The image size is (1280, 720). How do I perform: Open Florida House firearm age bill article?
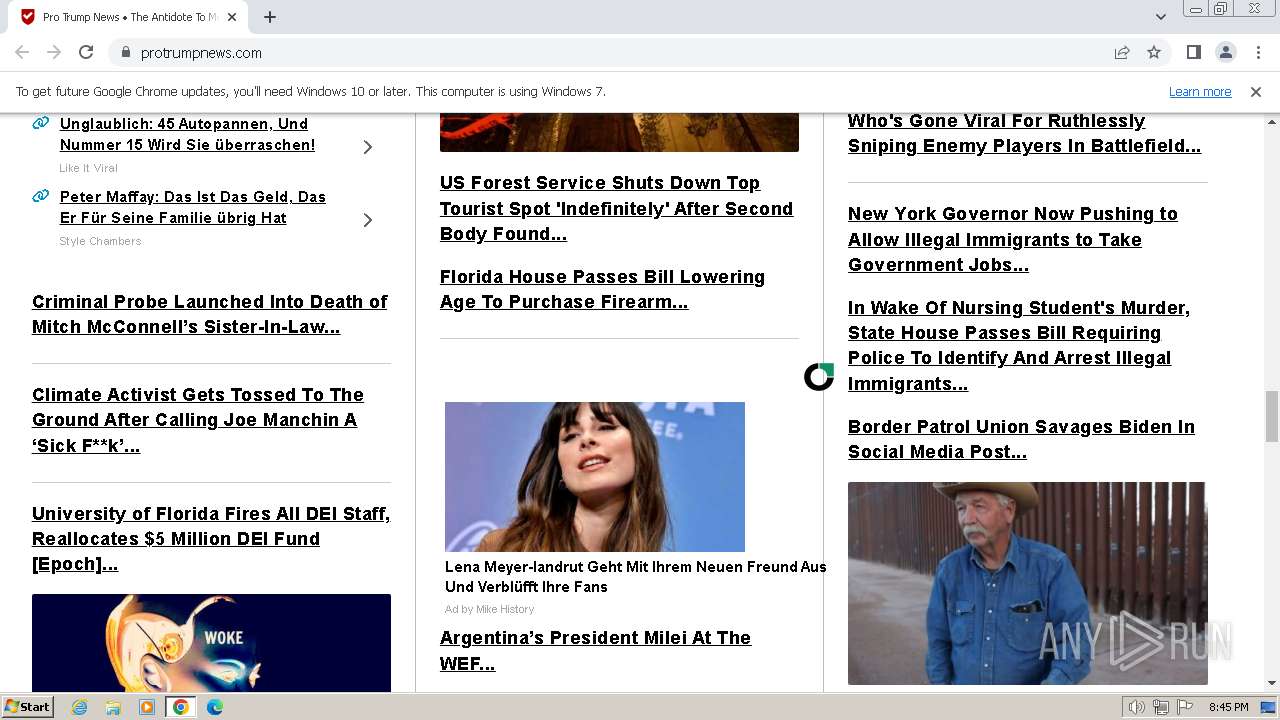[602, 289]
